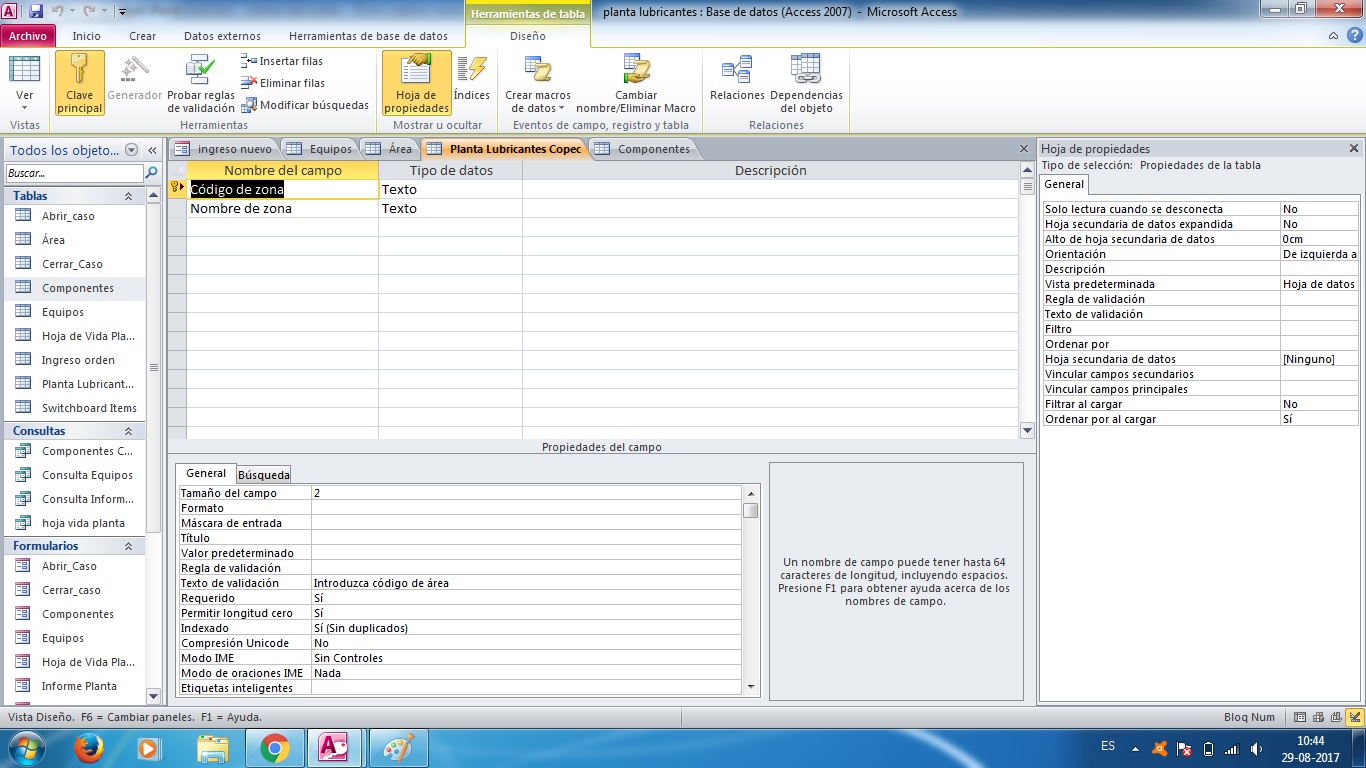Screen dimensions: 1366x768
Task: Open Herramientas de base de datos tab
Action: tap(368, 36)
